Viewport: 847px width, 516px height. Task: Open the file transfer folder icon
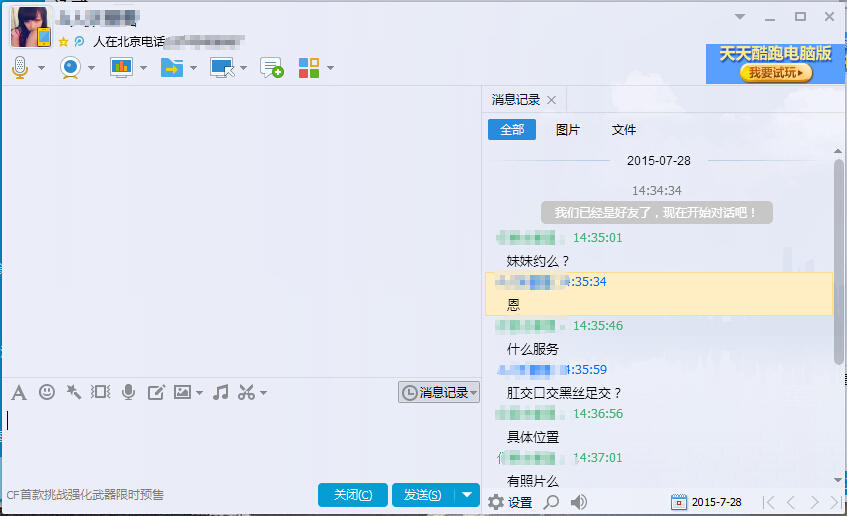pyautogui.click(x=172, y=68)
